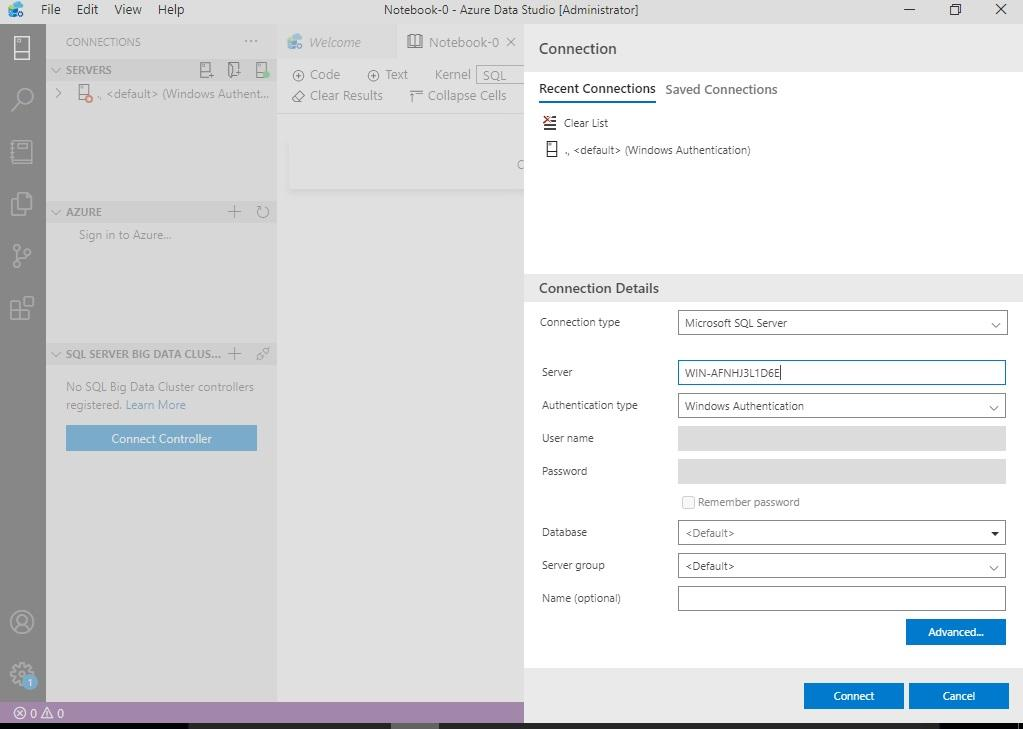Image resolution: width=1023 pixels, height=729 pixels.
Task: Open the View menu
Action: [127, 10]
